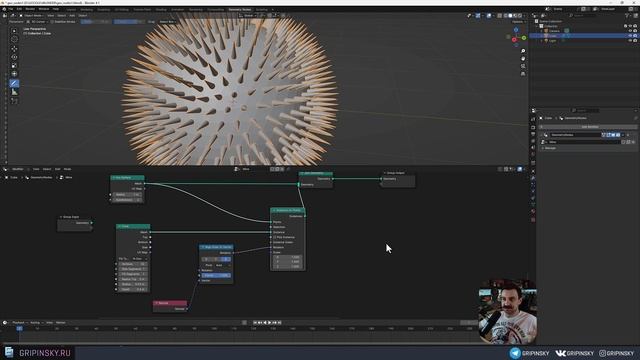The height and width of the screenshot is (360, 640).
Task: Collapse the Ico Sphere node
Action: (x=113, y=178)
